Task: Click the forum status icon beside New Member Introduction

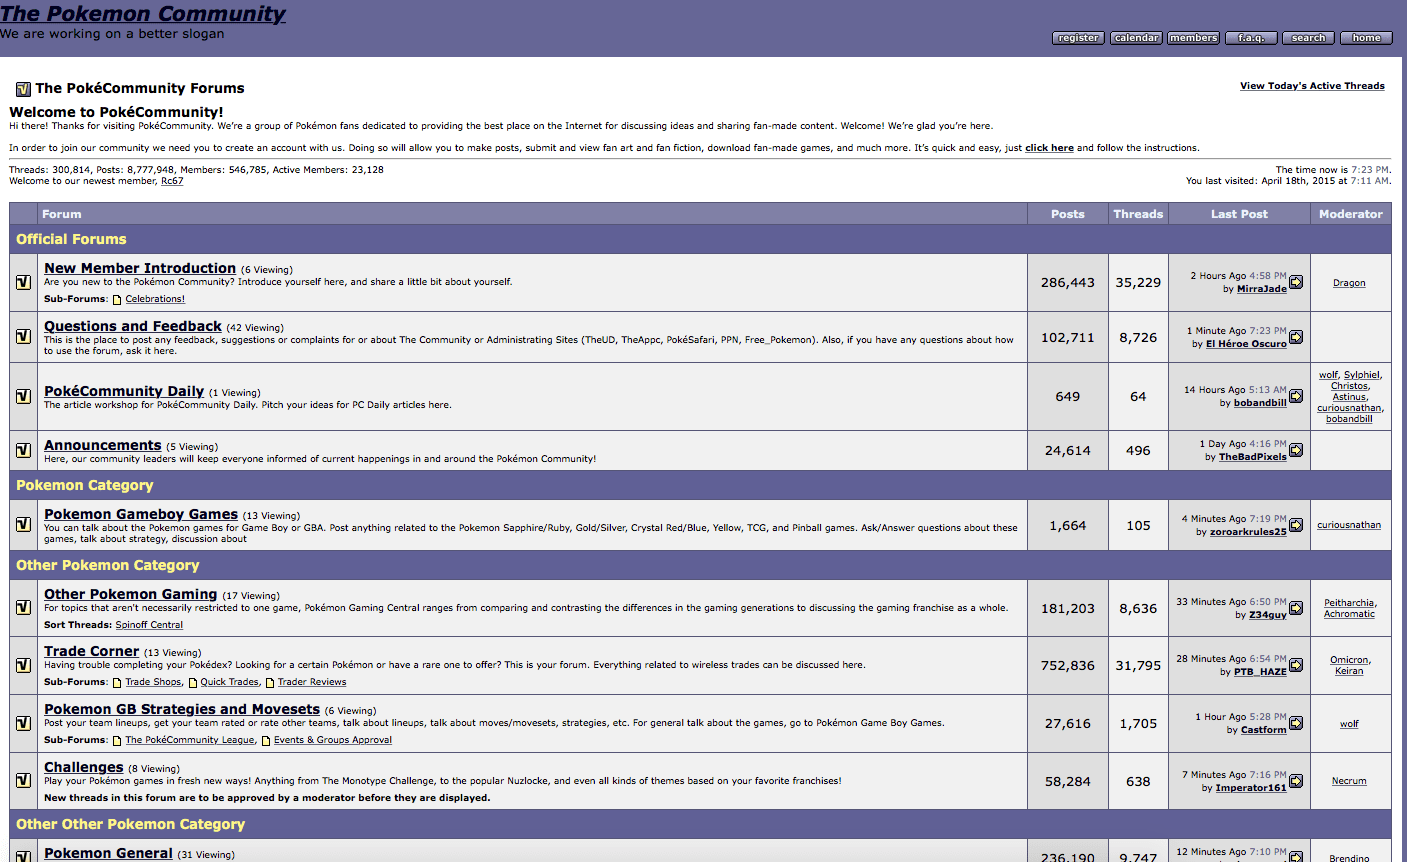Action: coord(23,283)
